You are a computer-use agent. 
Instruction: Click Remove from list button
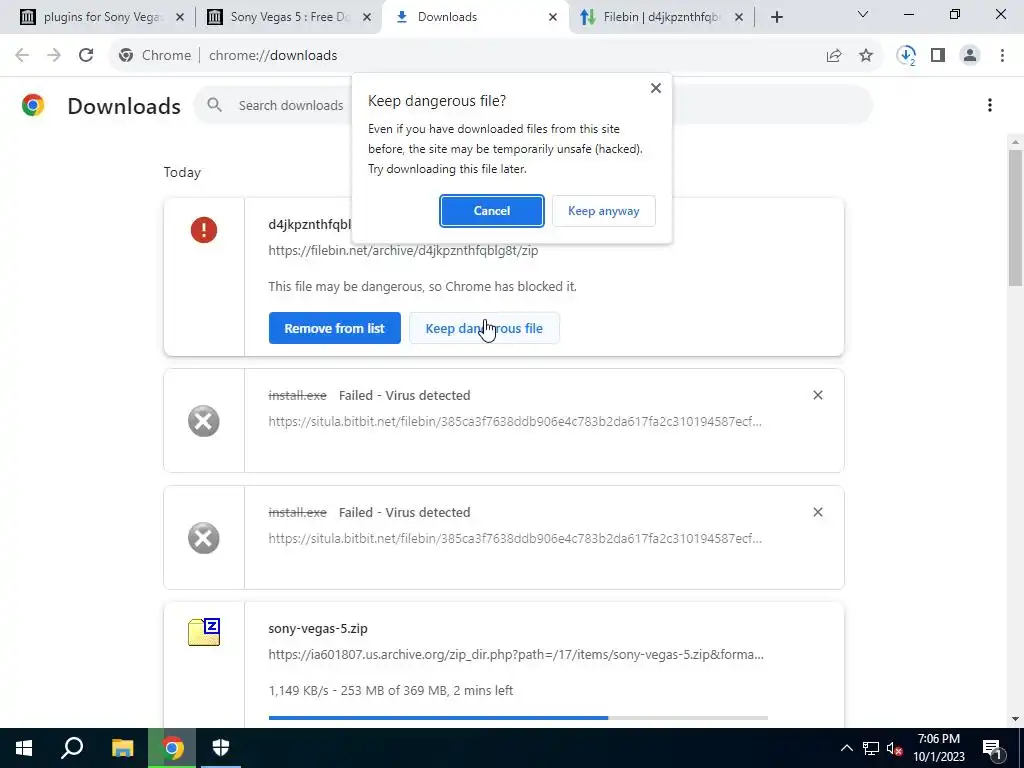[x=334, y=328]
